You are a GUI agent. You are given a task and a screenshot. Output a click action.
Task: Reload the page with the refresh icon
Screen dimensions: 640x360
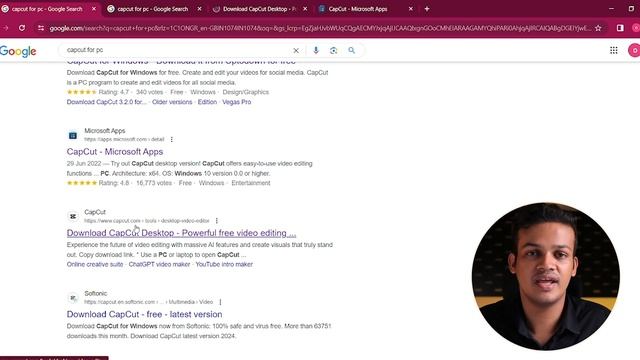click(x=22, y=28)
